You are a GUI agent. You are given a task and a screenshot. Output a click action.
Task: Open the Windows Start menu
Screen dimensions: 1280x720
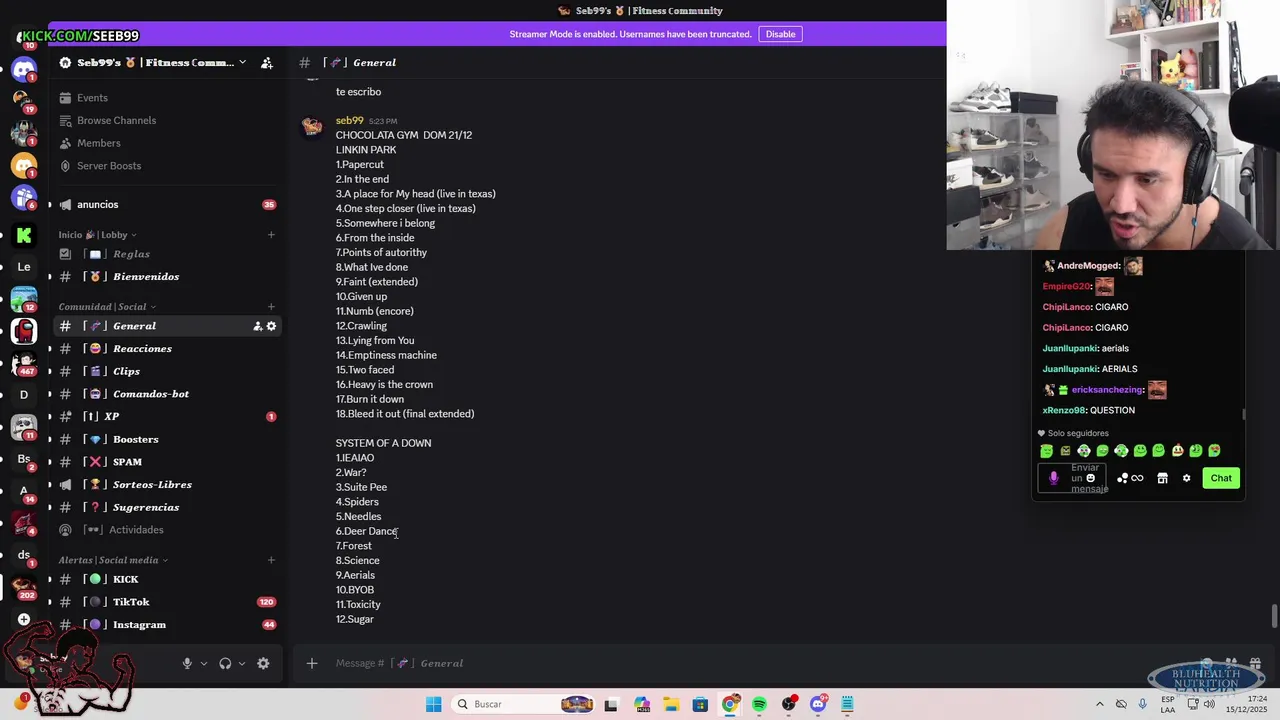tap(433, 704)
